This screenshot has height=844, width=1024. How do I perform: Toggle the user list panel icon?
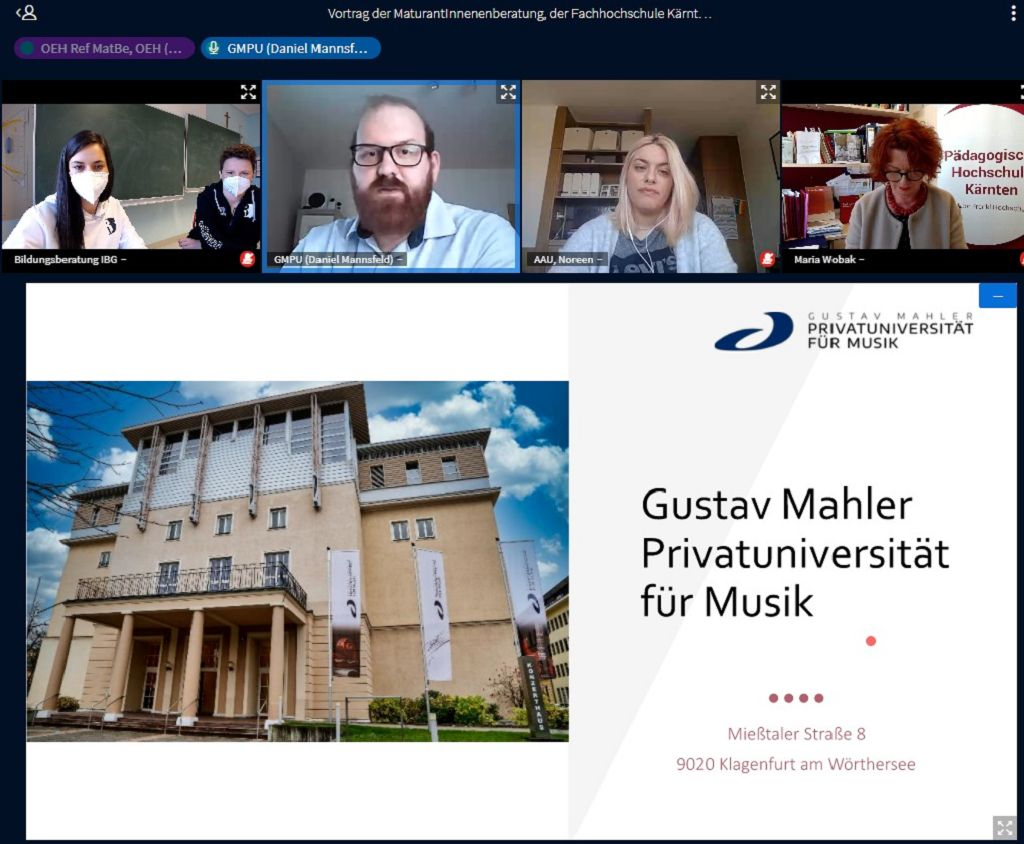point(27,12)
